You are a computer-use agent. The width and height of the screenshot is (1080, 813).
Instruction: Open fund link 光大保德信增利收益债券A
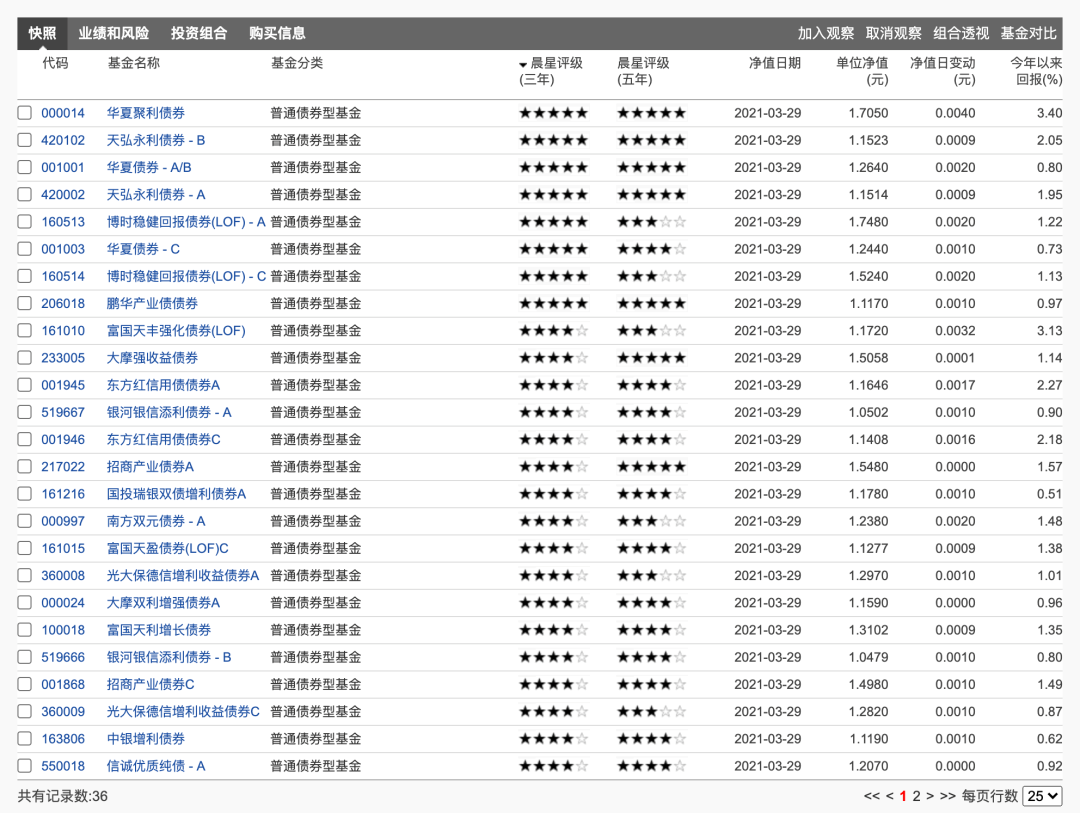pos(183,575)
